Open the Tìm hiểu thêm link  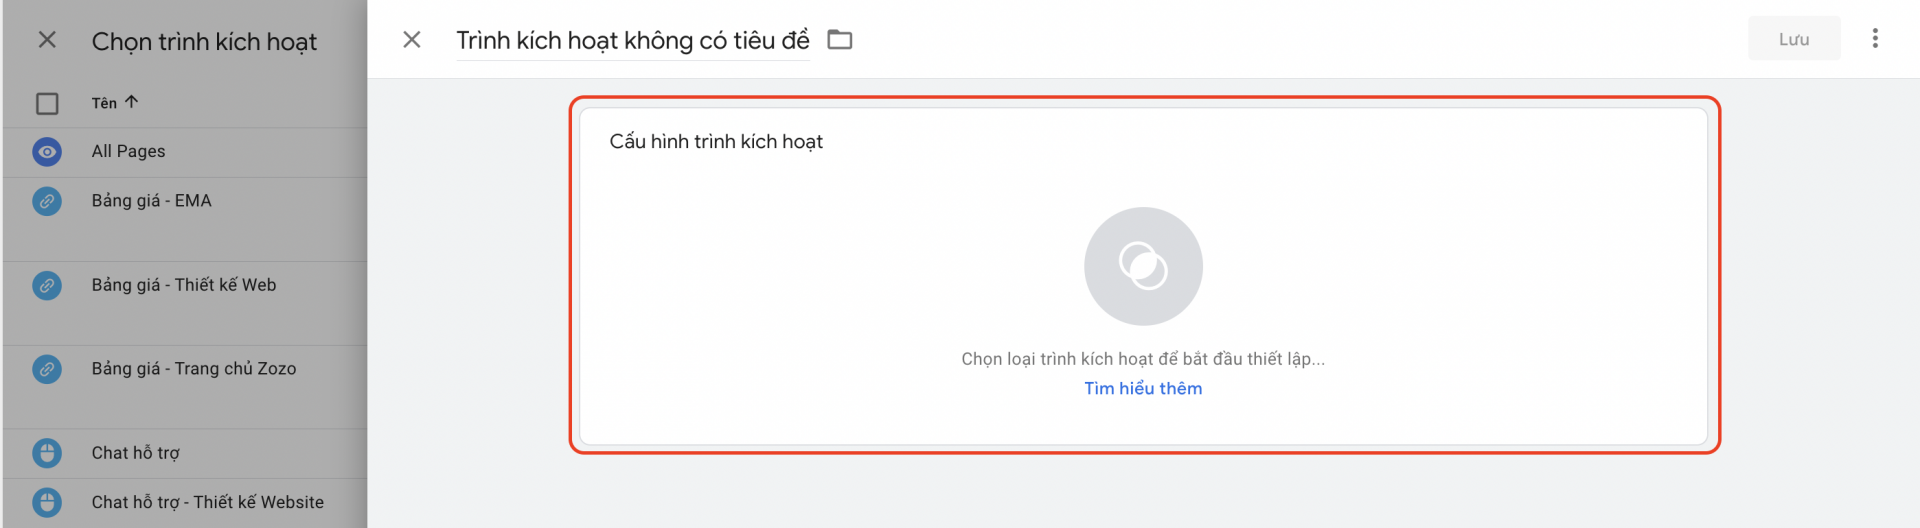[1143, 388]
